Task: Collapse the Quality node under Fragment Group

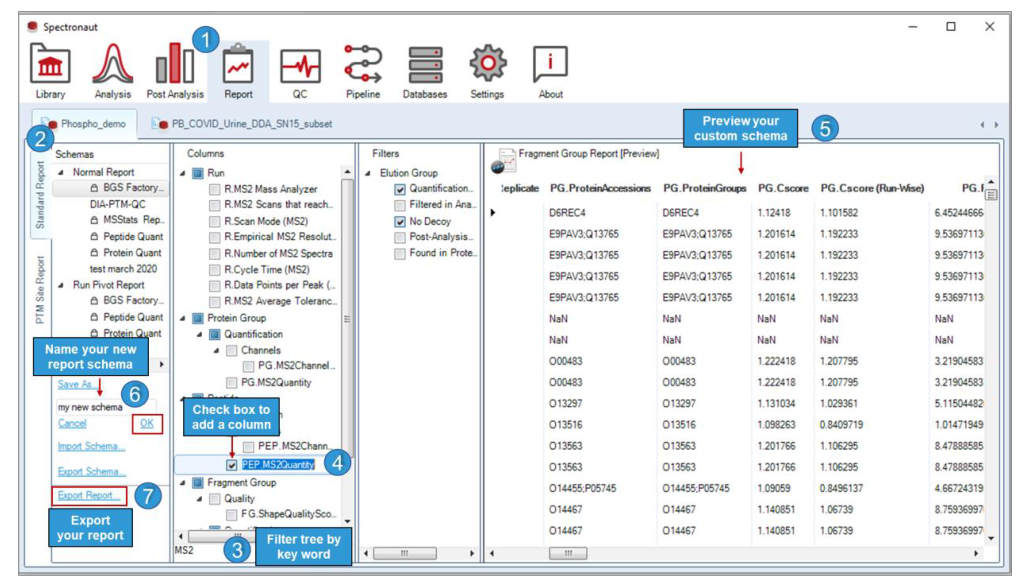Action: click(x=200, y=499)
